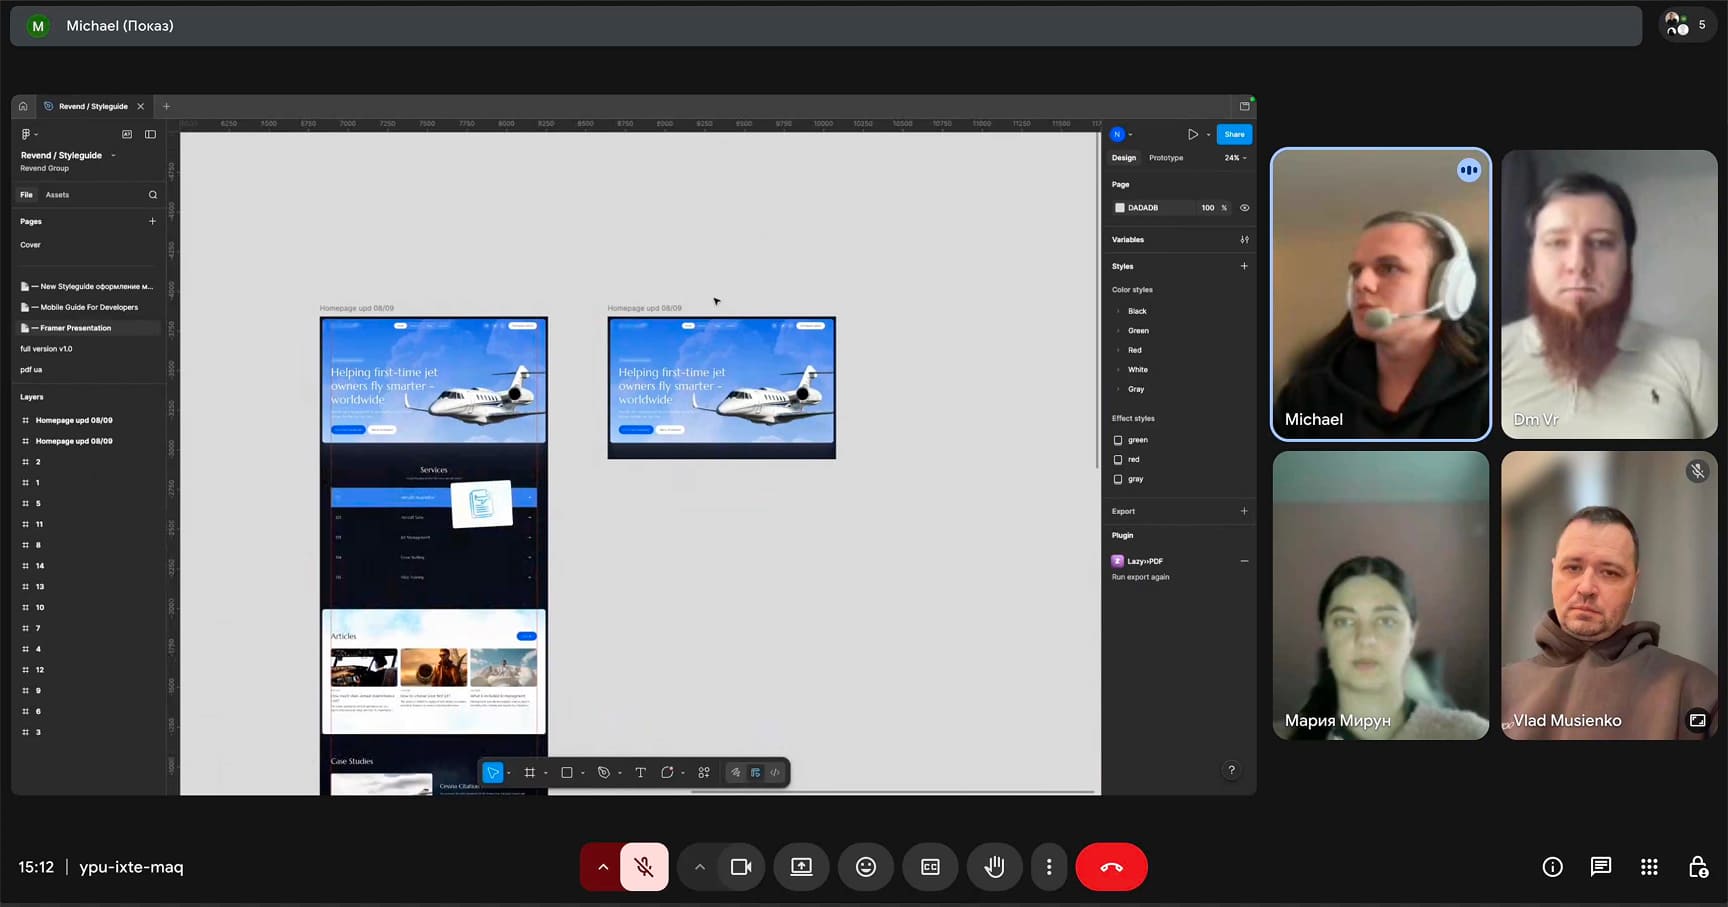
Task: Open Meet chat panel icon
Action: 1600,867
